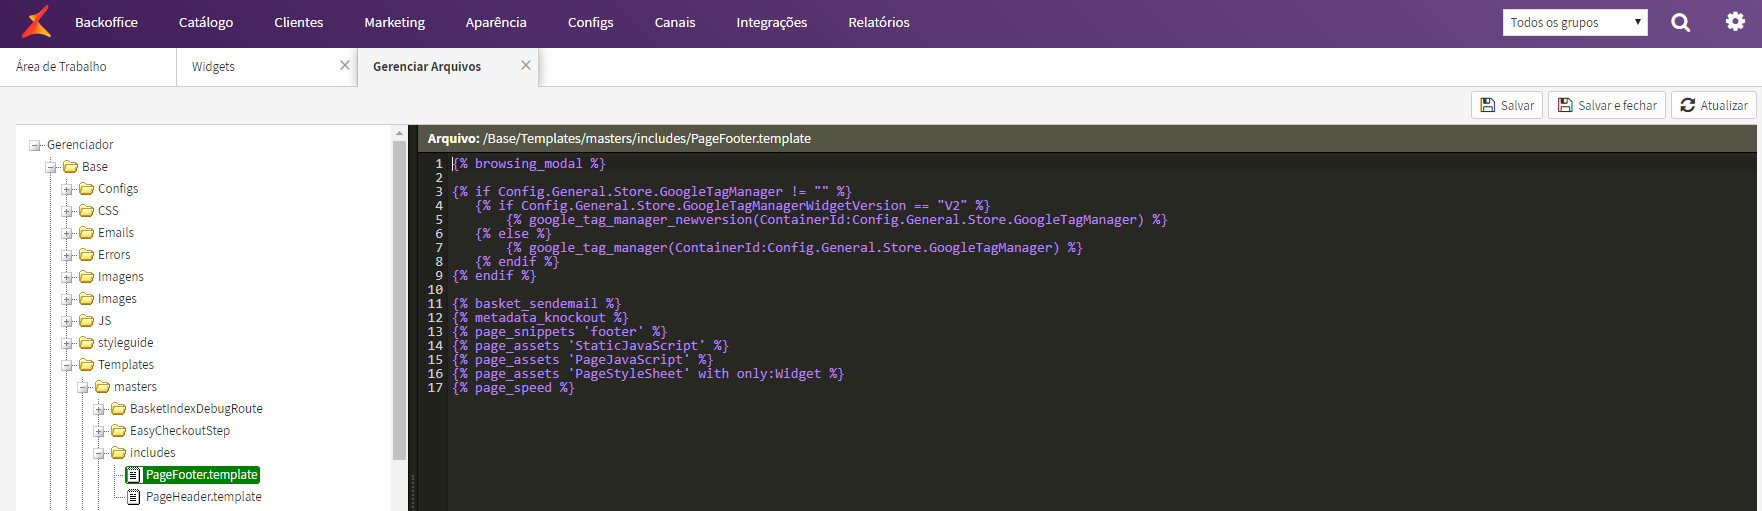Screen dimensions: 1762x511
Task: Open the Integrações menu
Action: point(772,22)
